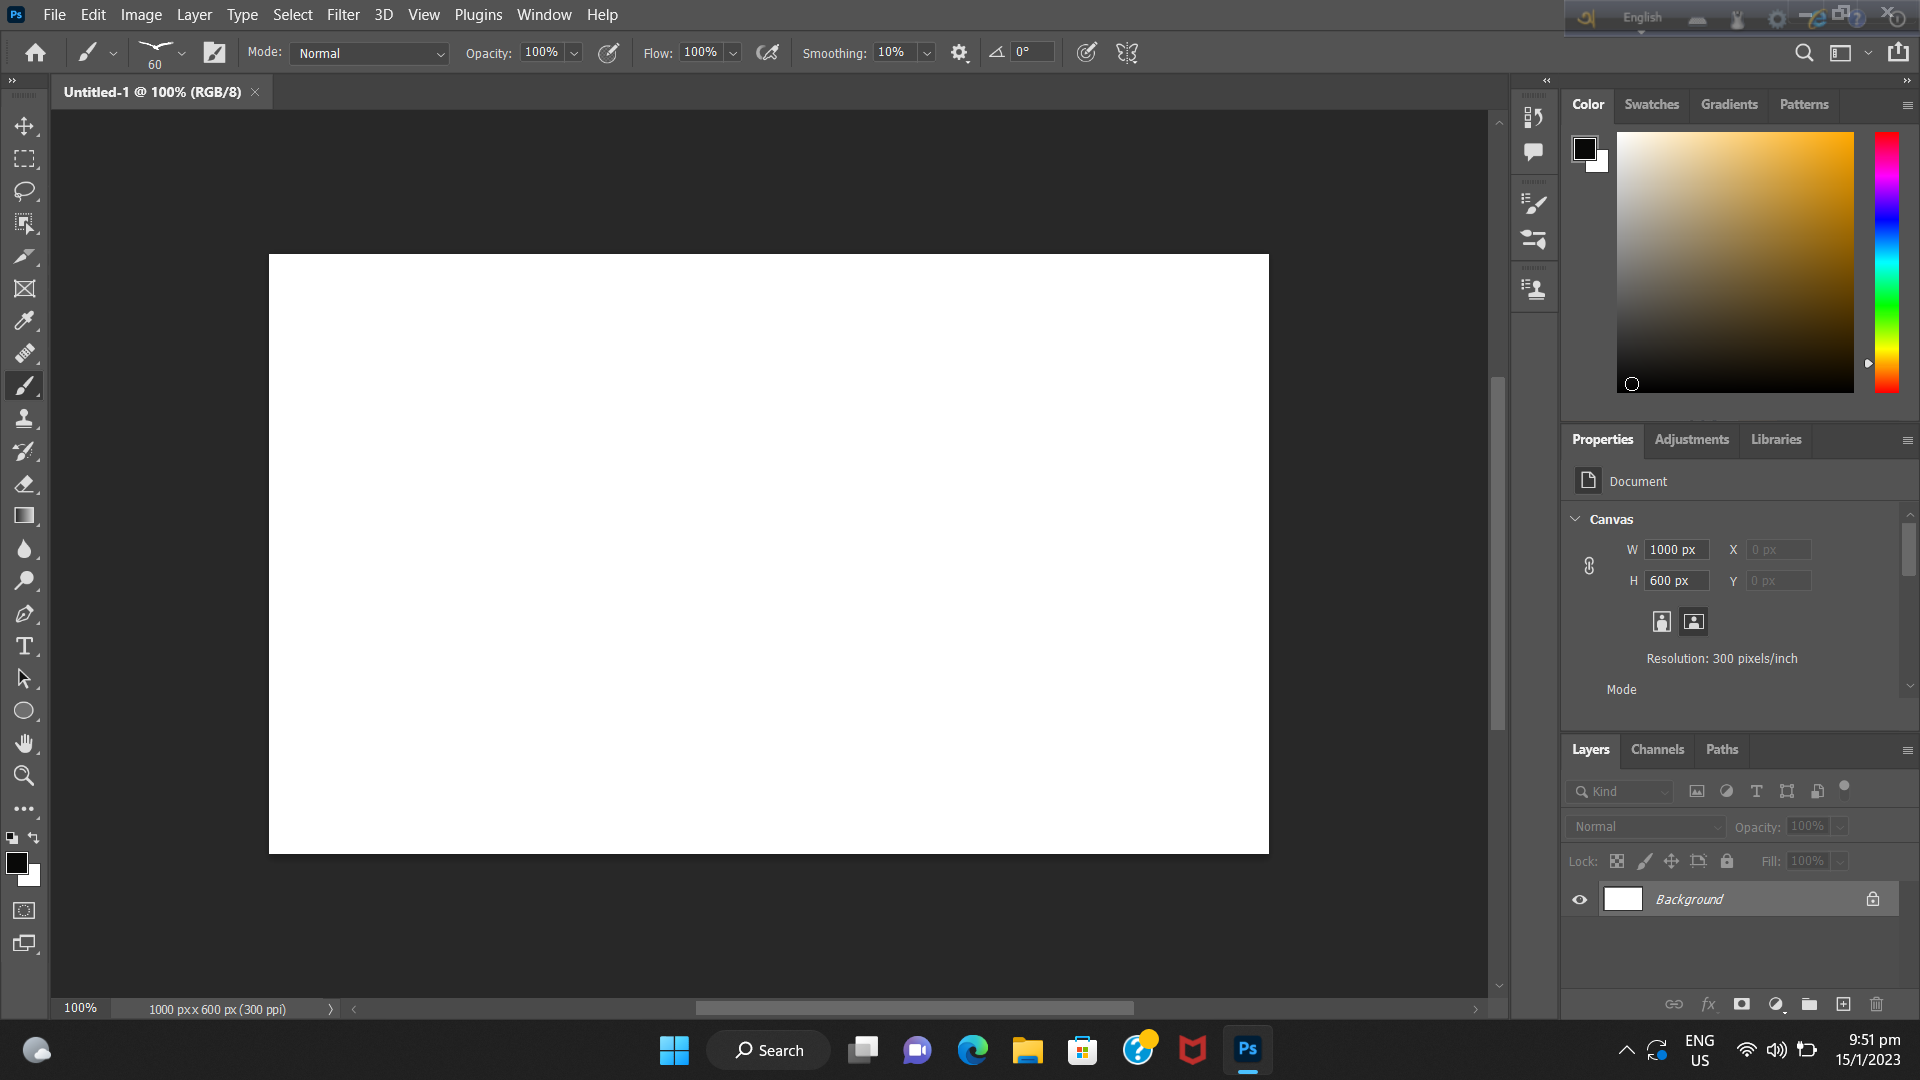Create a new layer in the Layers panel
Screen dimensions: 1920x1080
1844,1004
